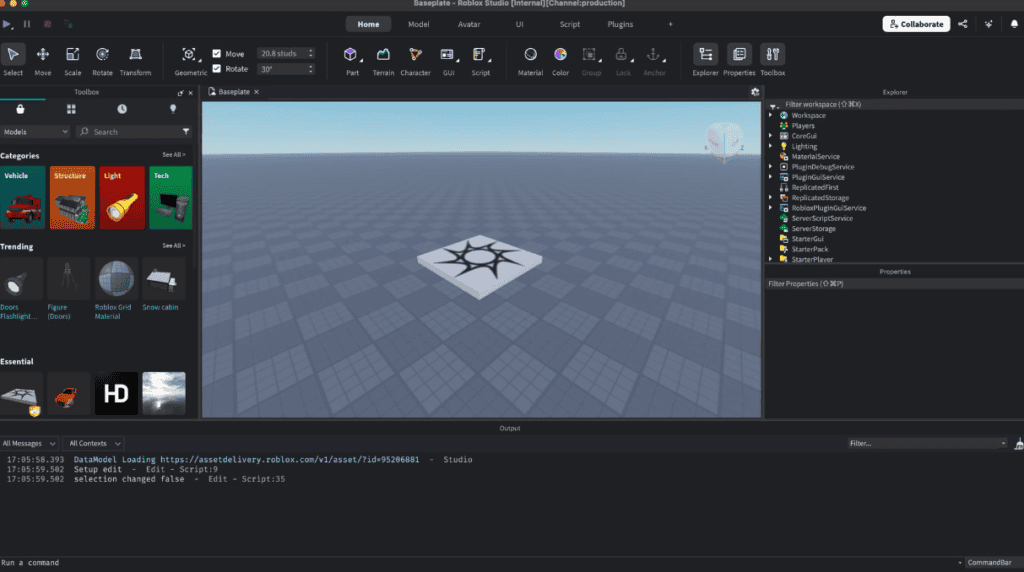Image resolution: width=1024 pixels, height=572 pixels.
Task: Click See All next to Trending
Action: 174,246
